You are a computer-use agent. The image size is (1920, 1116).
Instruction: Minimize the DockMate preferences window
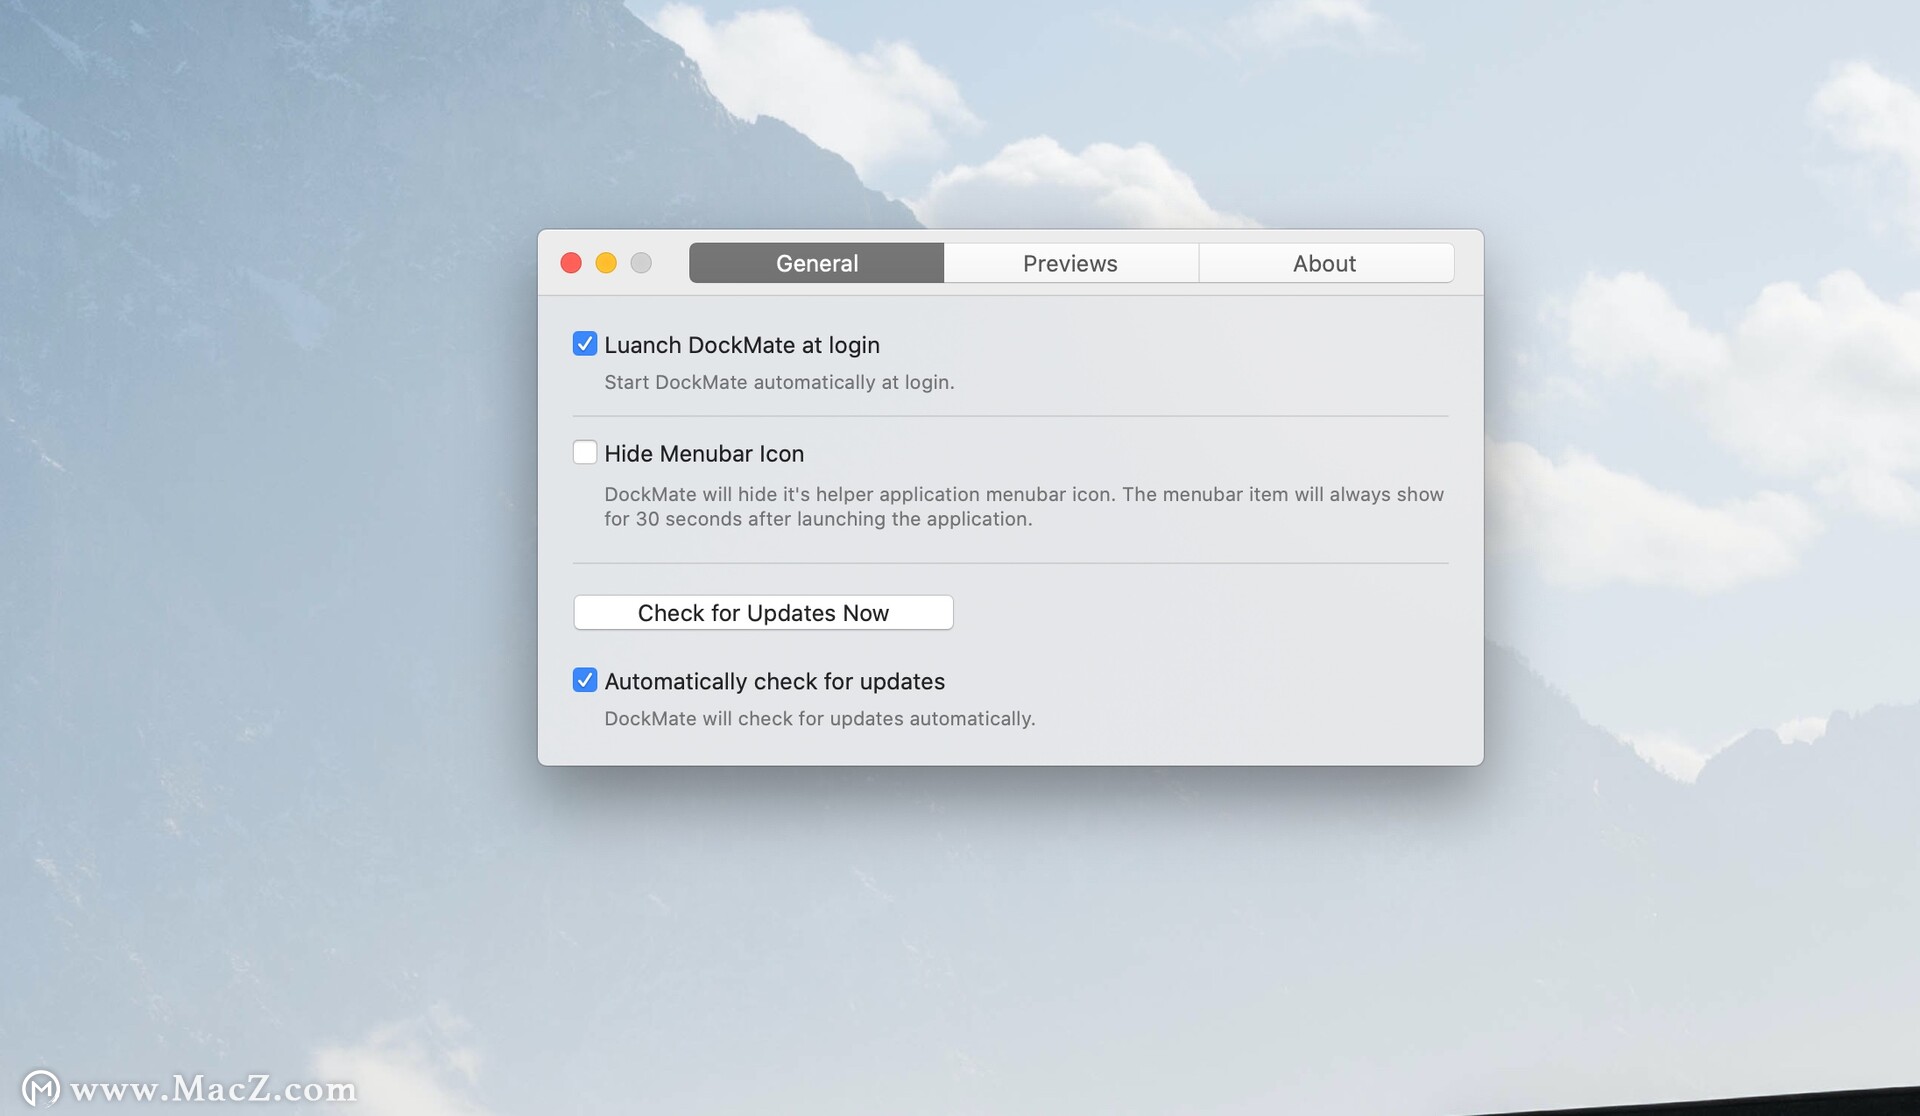[606, 263]
